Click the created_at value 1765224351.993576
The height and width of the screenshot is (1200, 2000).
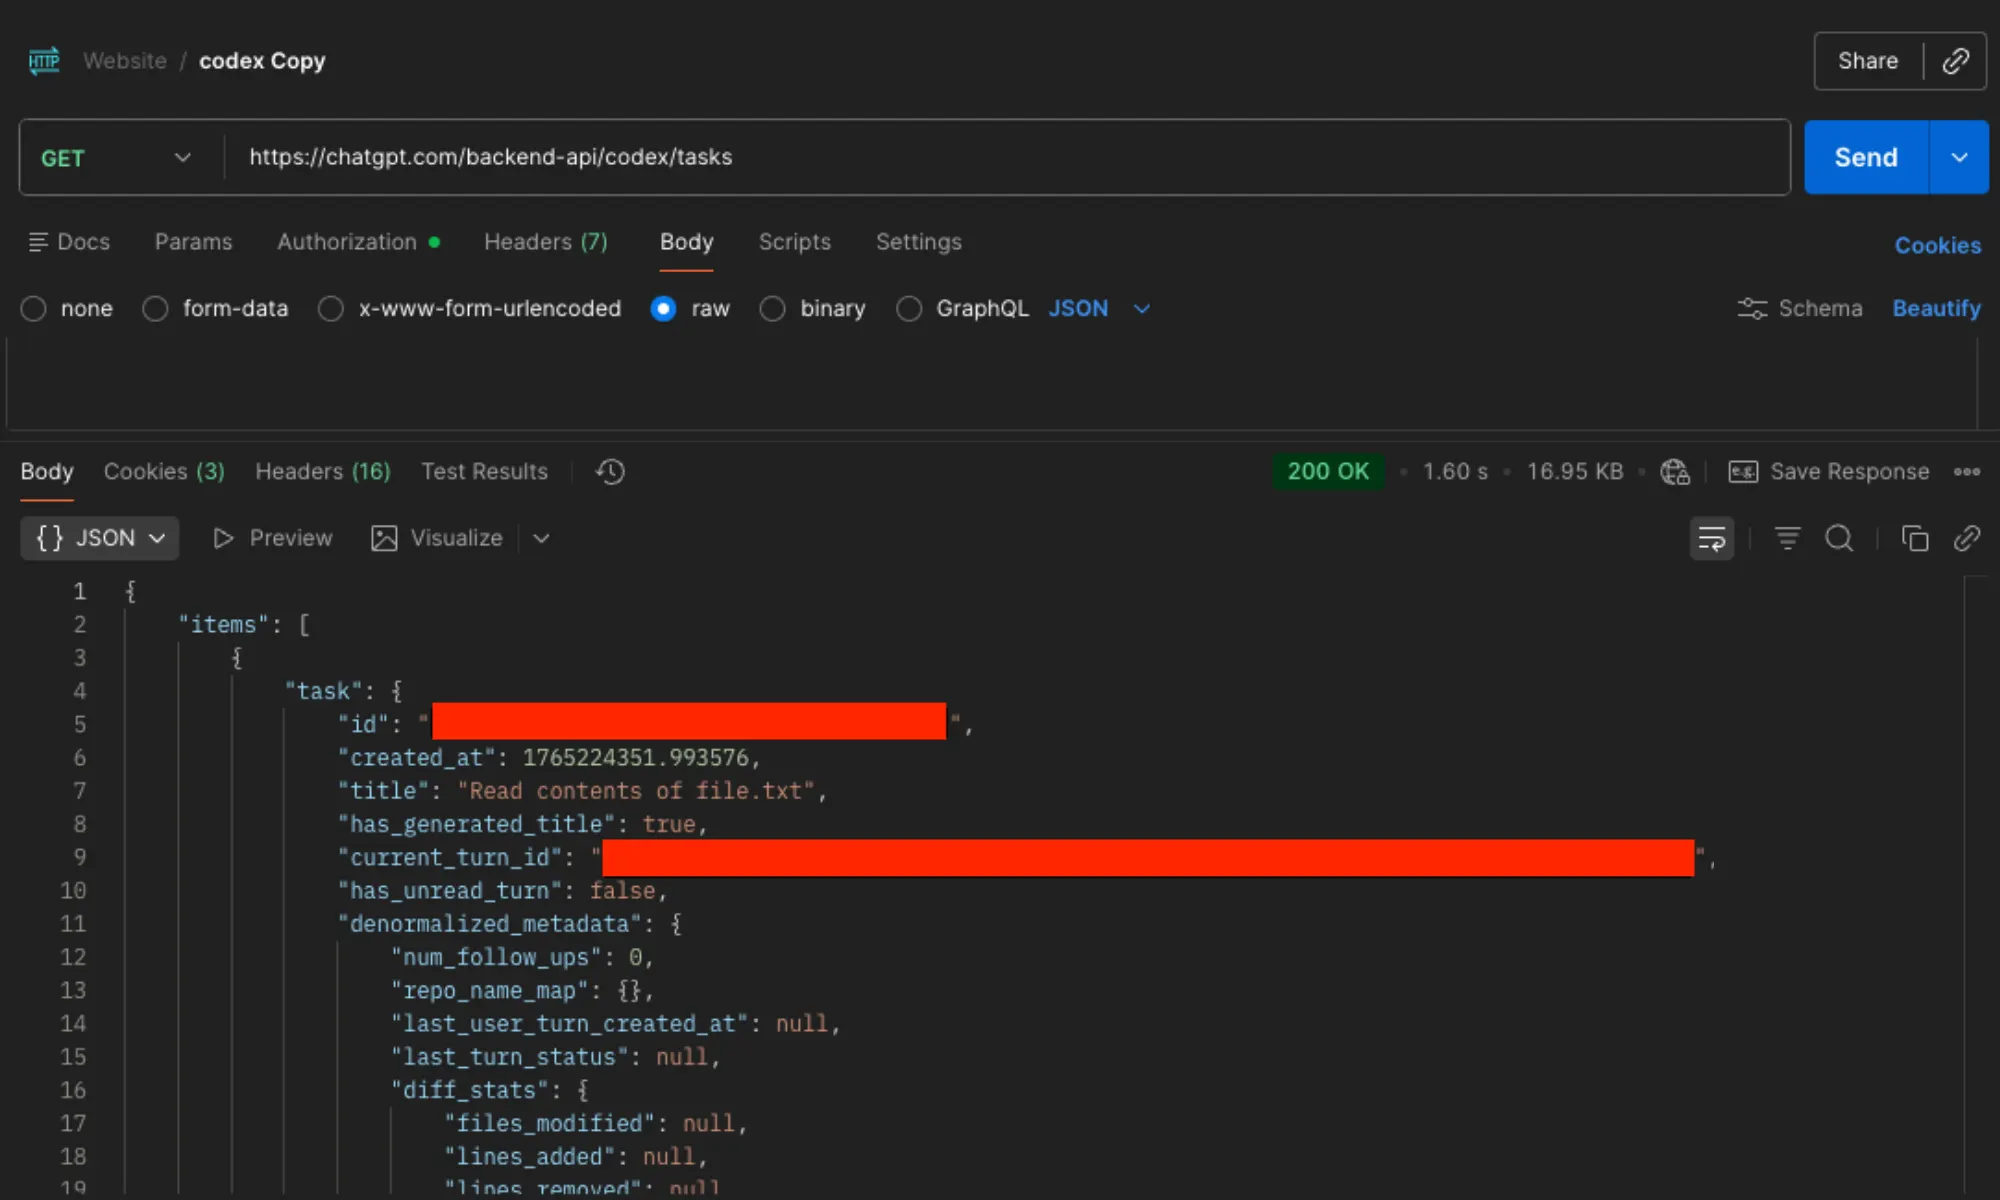[x=635, y=758]
